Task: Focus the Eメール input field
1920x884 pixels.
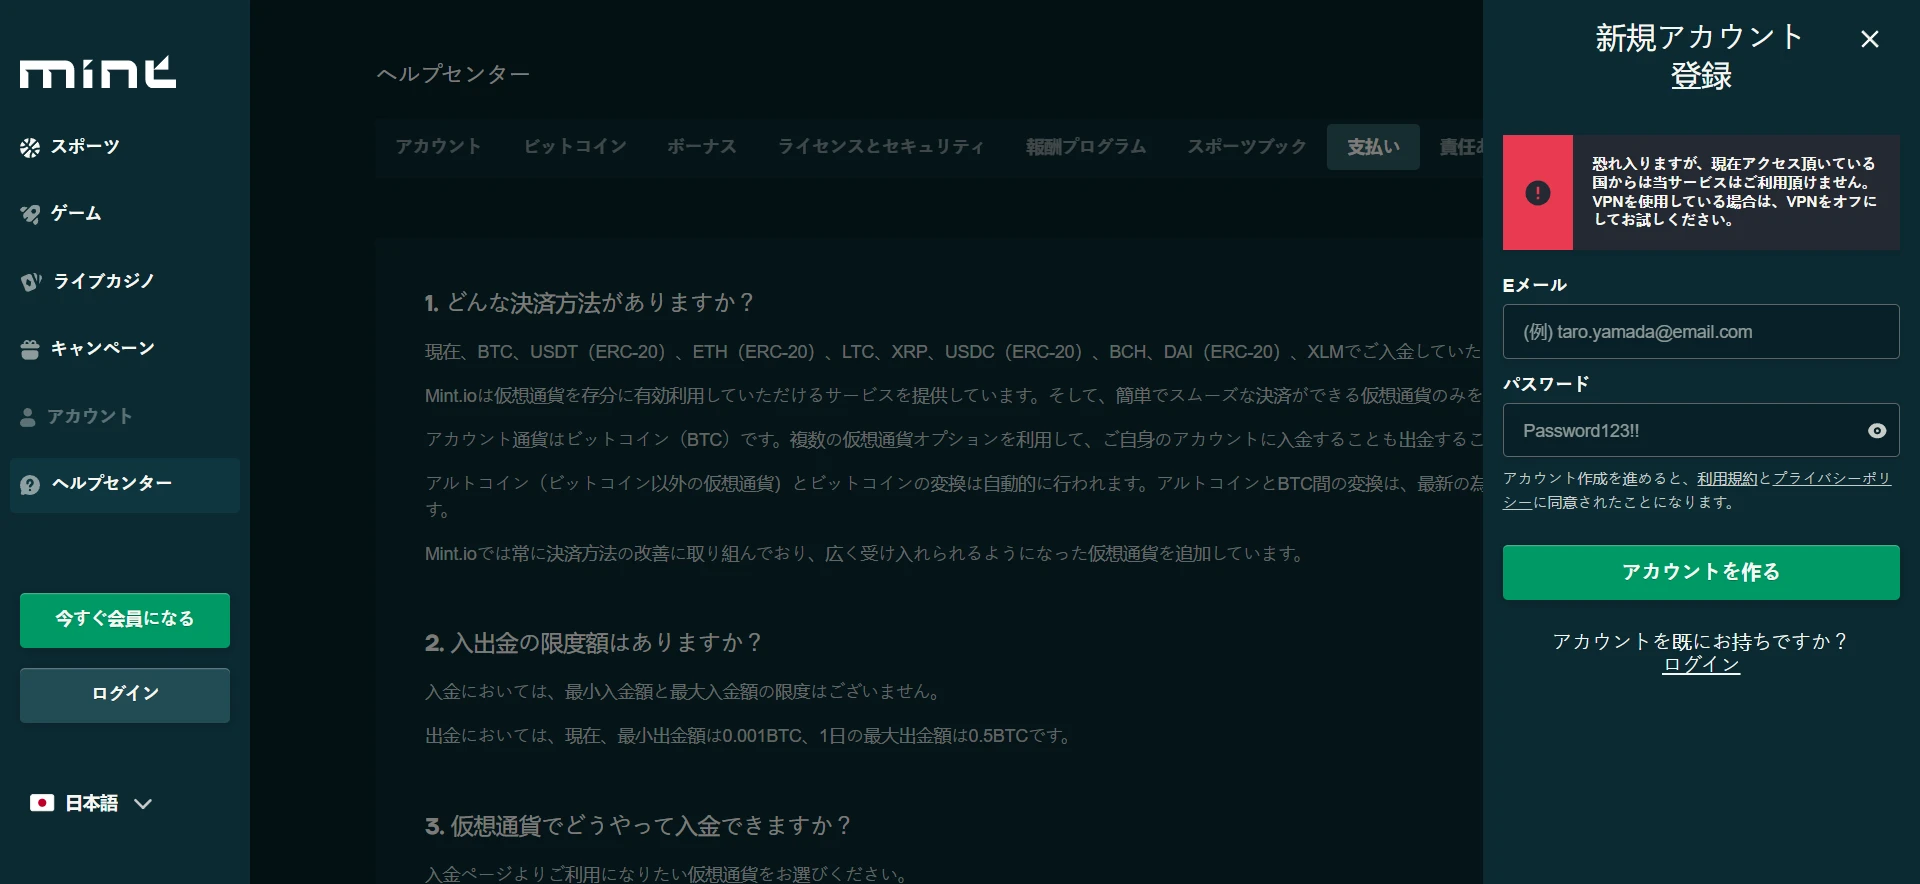Action: coord(1701,332)
